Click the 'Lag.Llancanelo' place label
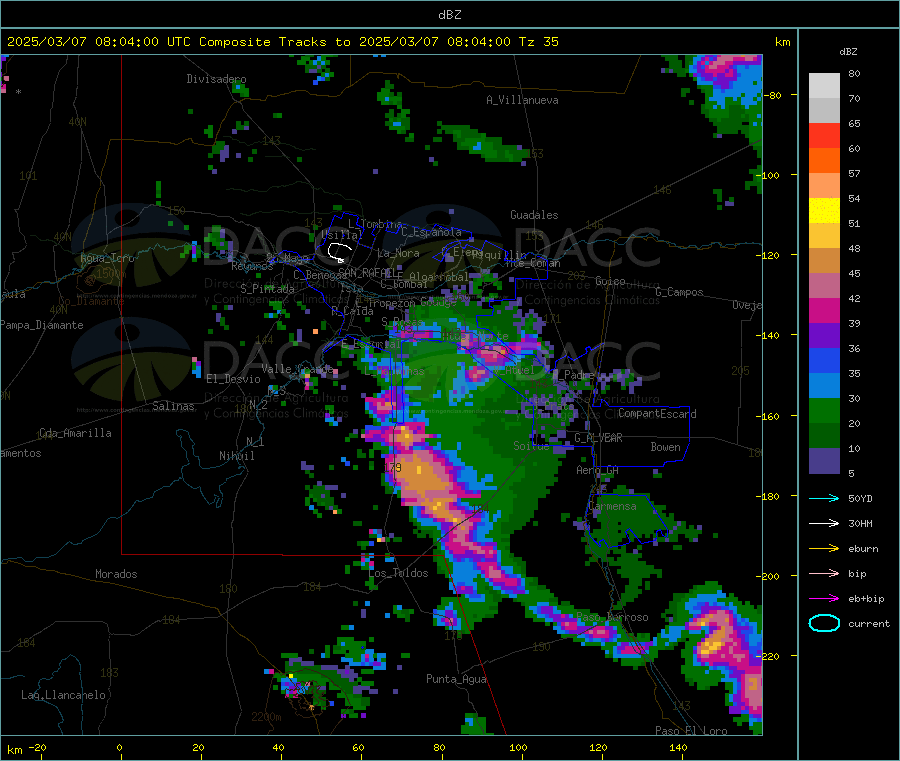The width and height of the screenshot is (900, 761). pyautogui.click(x=63, y=695)
